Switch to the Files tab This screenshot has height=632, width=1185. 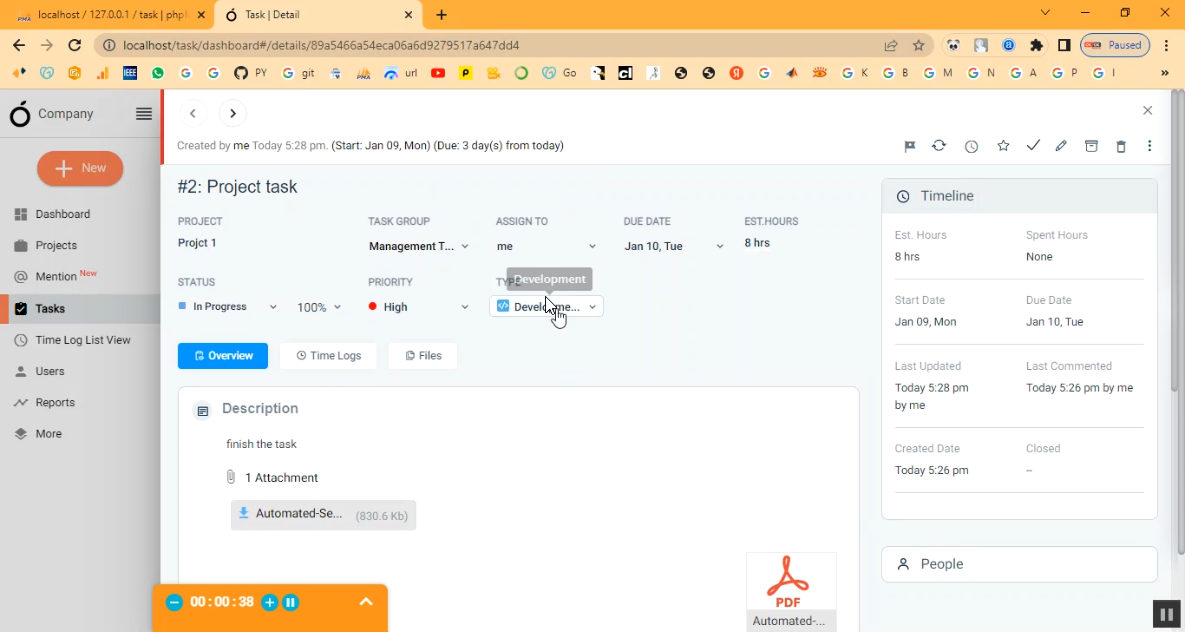[423, 356]
